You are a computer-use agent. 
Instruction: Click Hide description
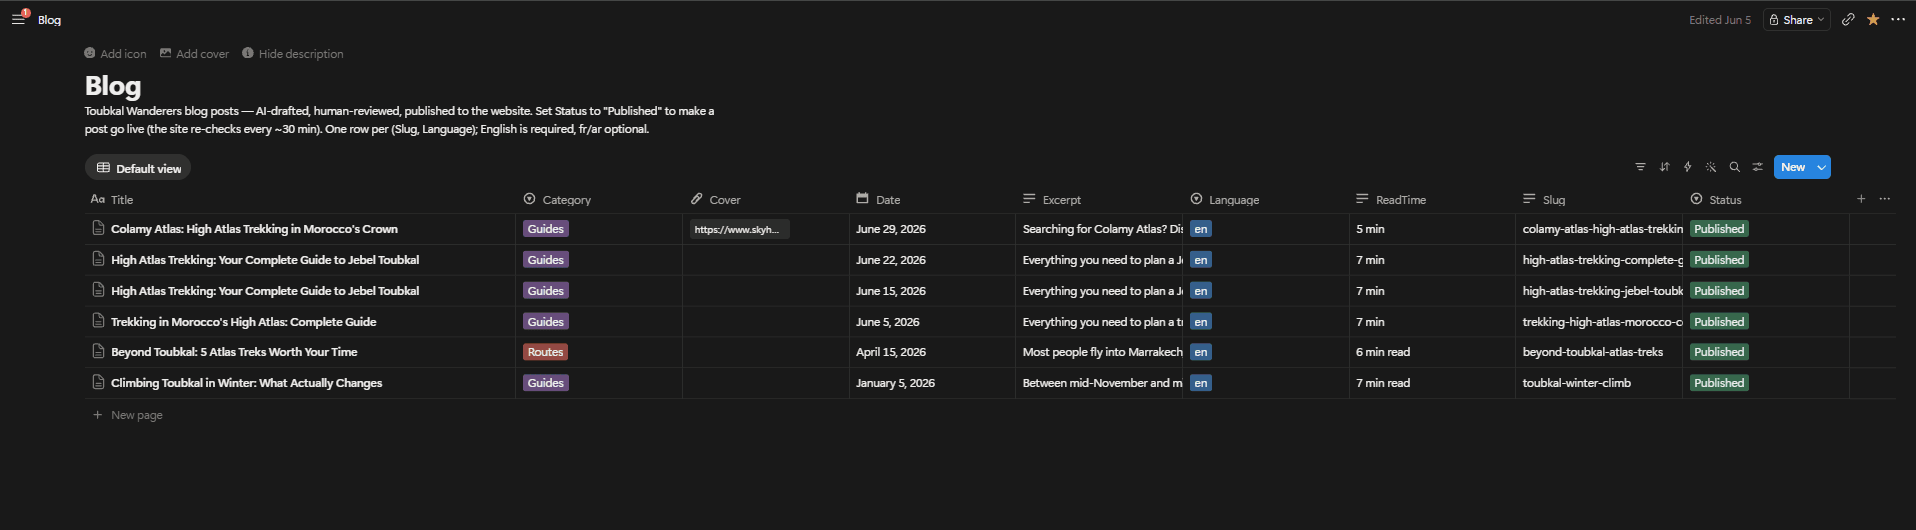pos(292,54)
